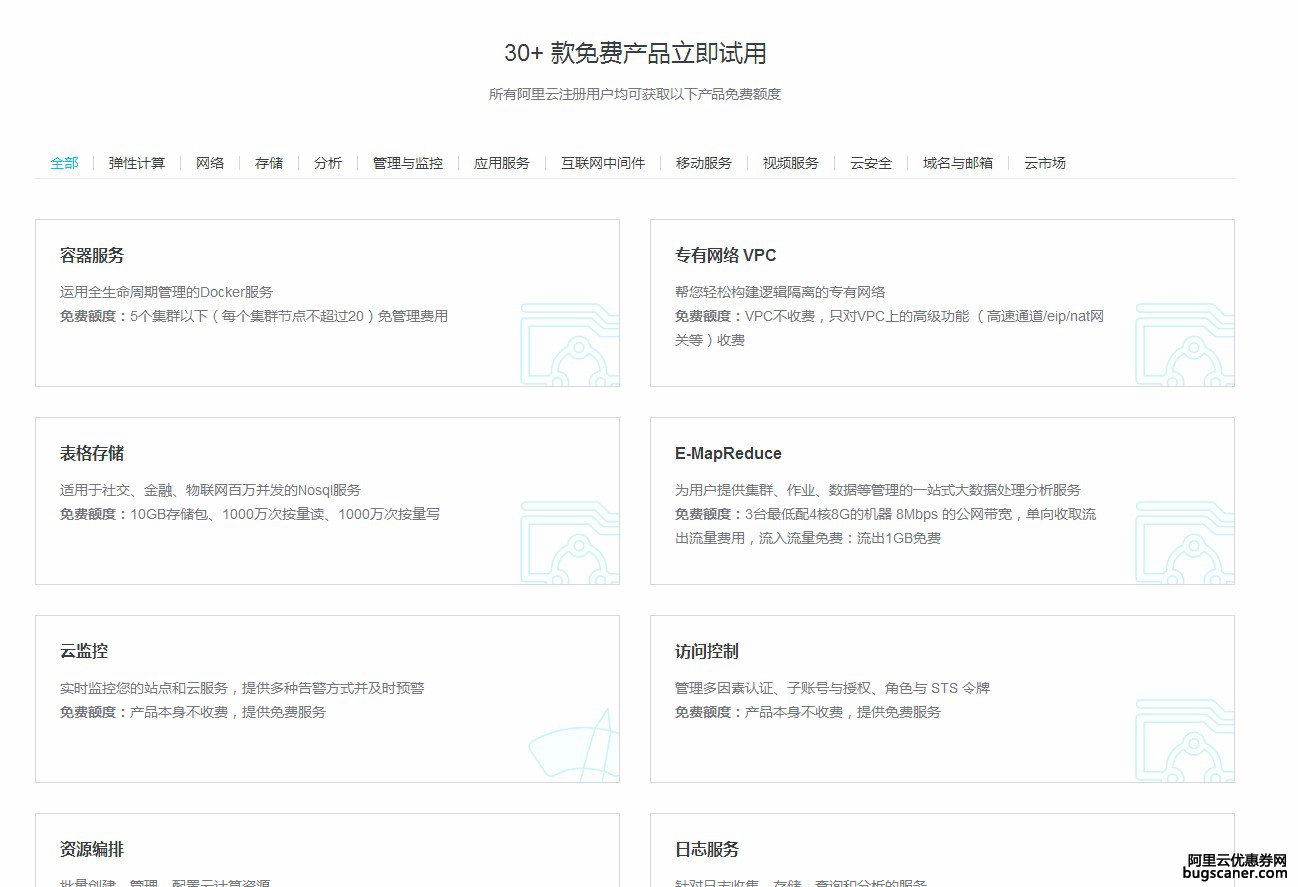Click the Docker服务 description in 容器服务 card

[167, 292]
